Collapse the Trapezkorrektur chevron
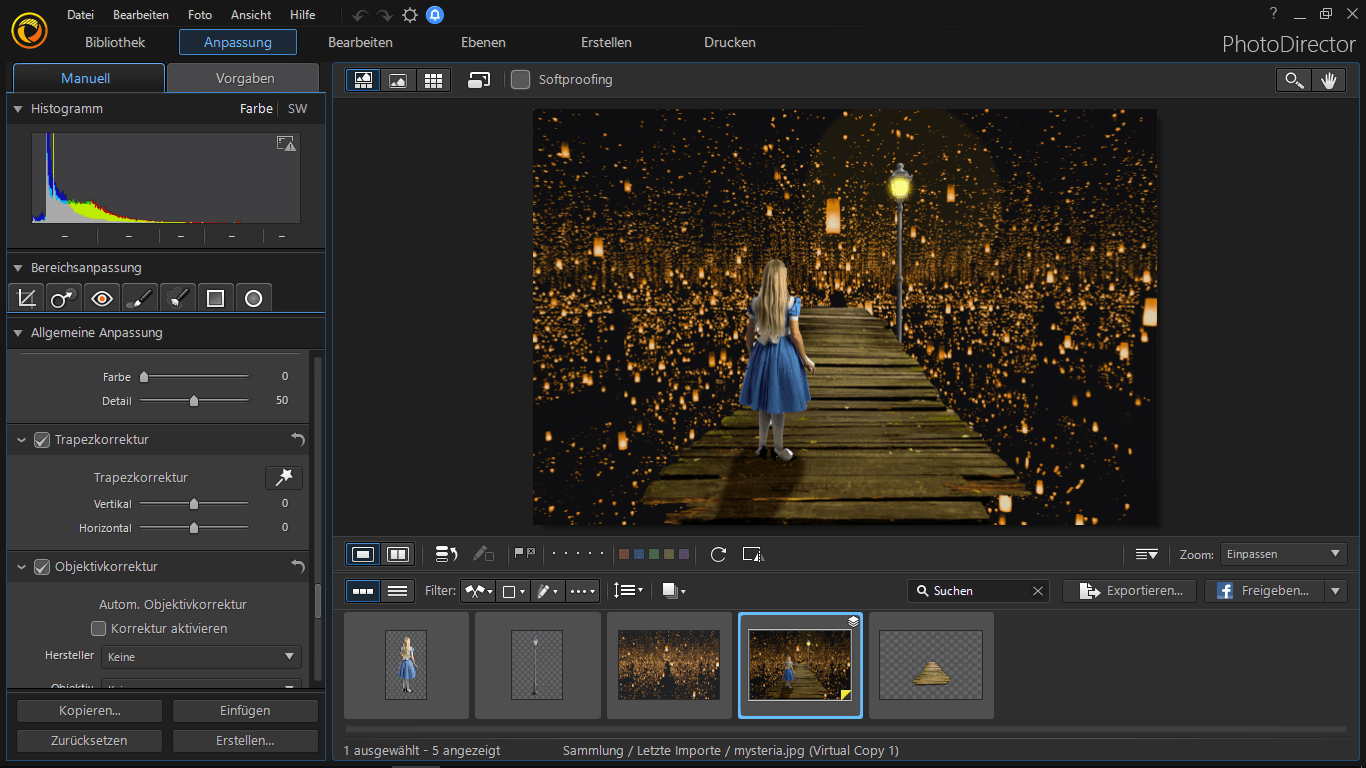Image resolution: width=1366 pixels, height=768 pixels. 22,440
